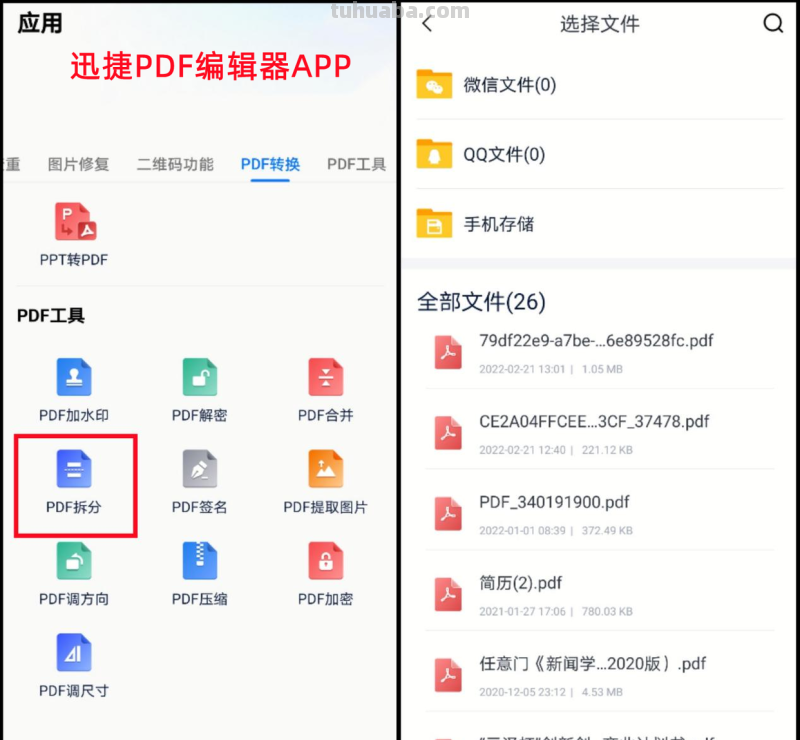The width and height of the screenshot is (800, 740).
Task: Switch to the PDF工具 tab
Action: click(x=356, y=164)
